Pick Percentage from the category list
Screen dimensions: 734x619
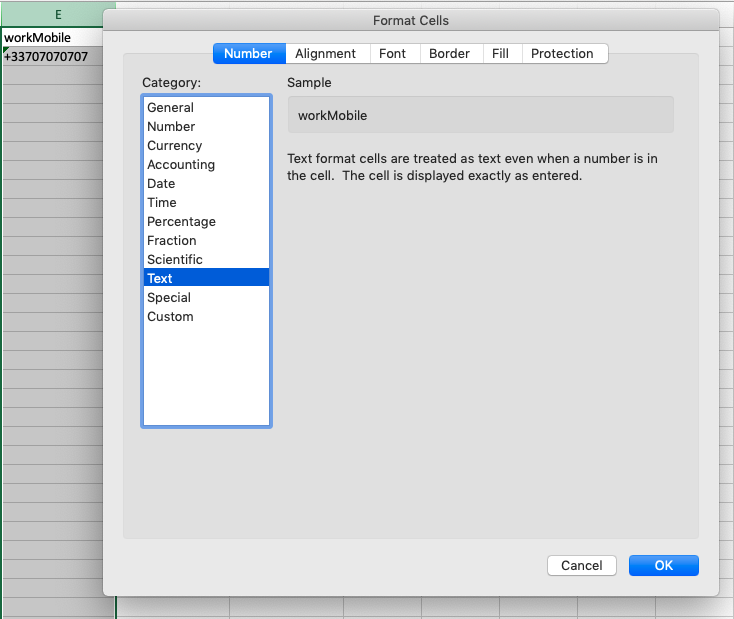pos(181,222)
